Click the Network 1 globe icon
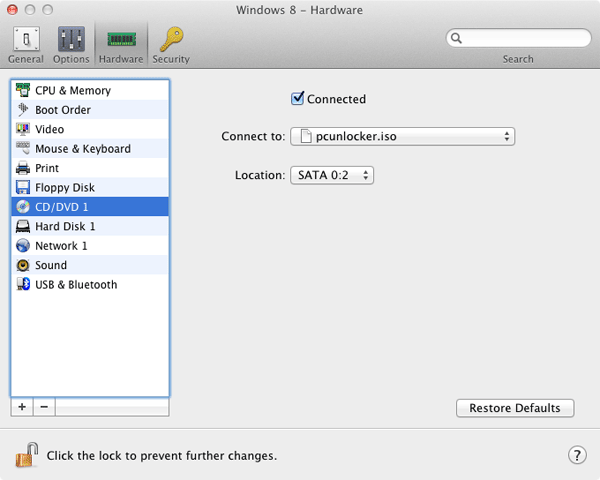The image size is (600, 480). pyautogui.click(x=23, y=246)
